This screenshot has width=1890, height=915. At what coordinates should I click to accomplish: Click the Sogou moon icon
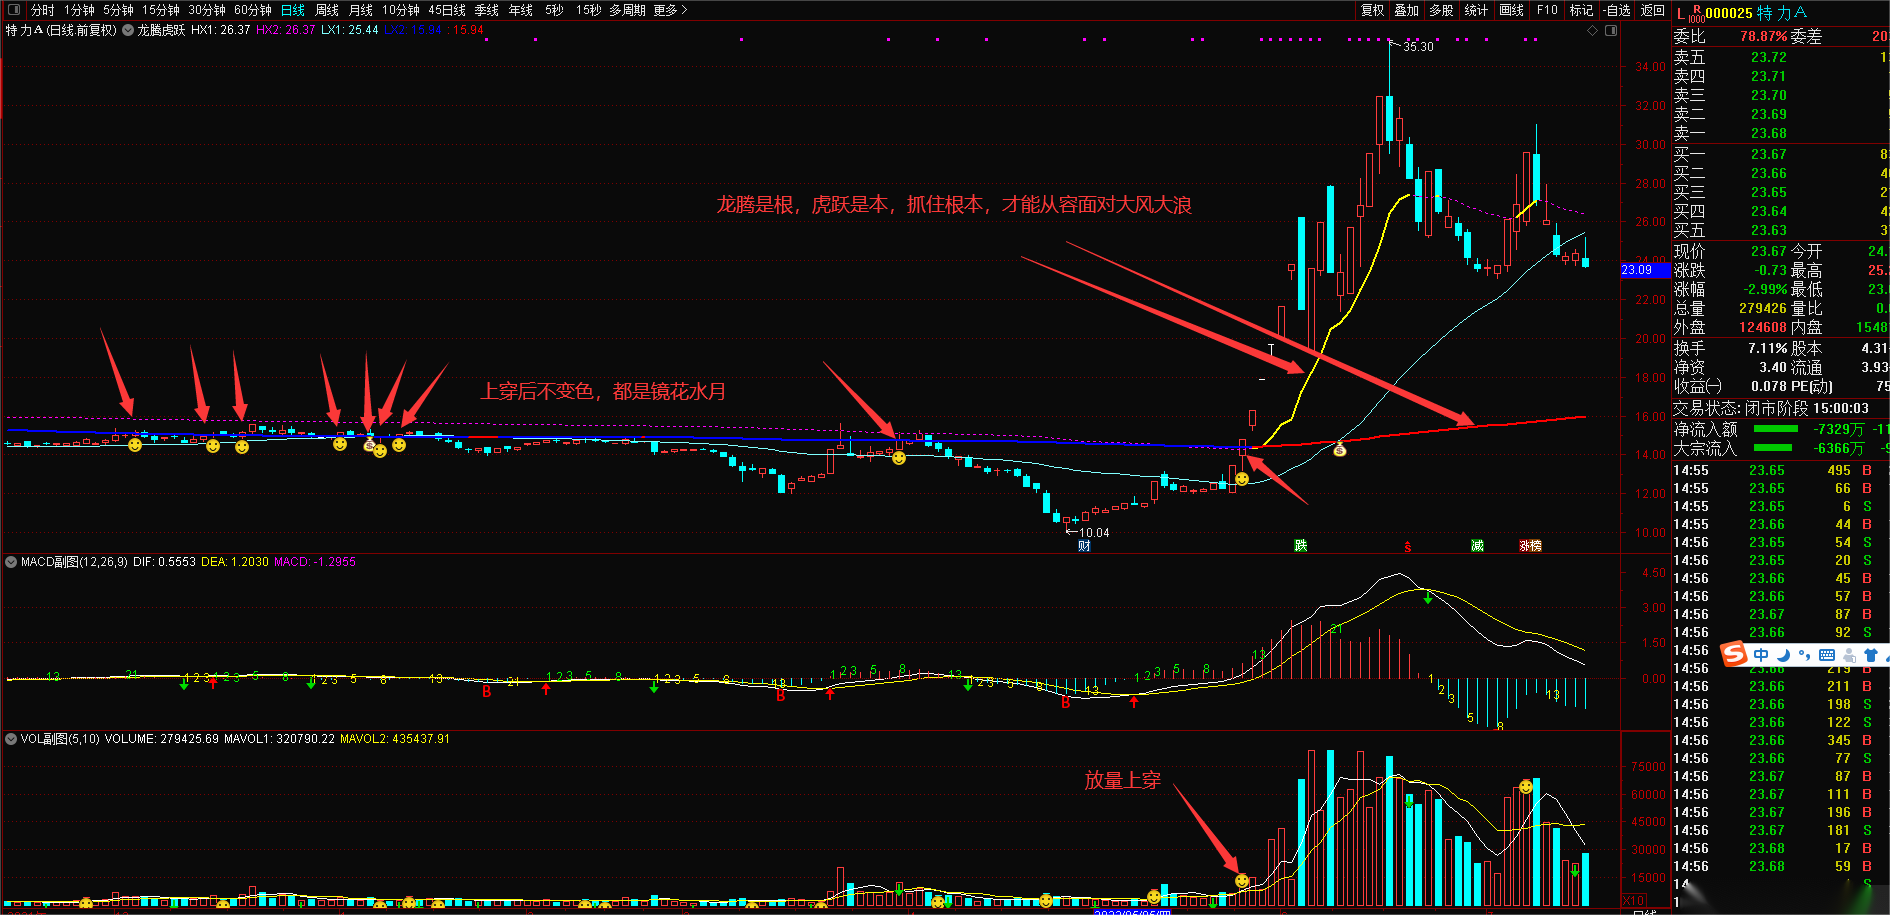point(1783,655)
